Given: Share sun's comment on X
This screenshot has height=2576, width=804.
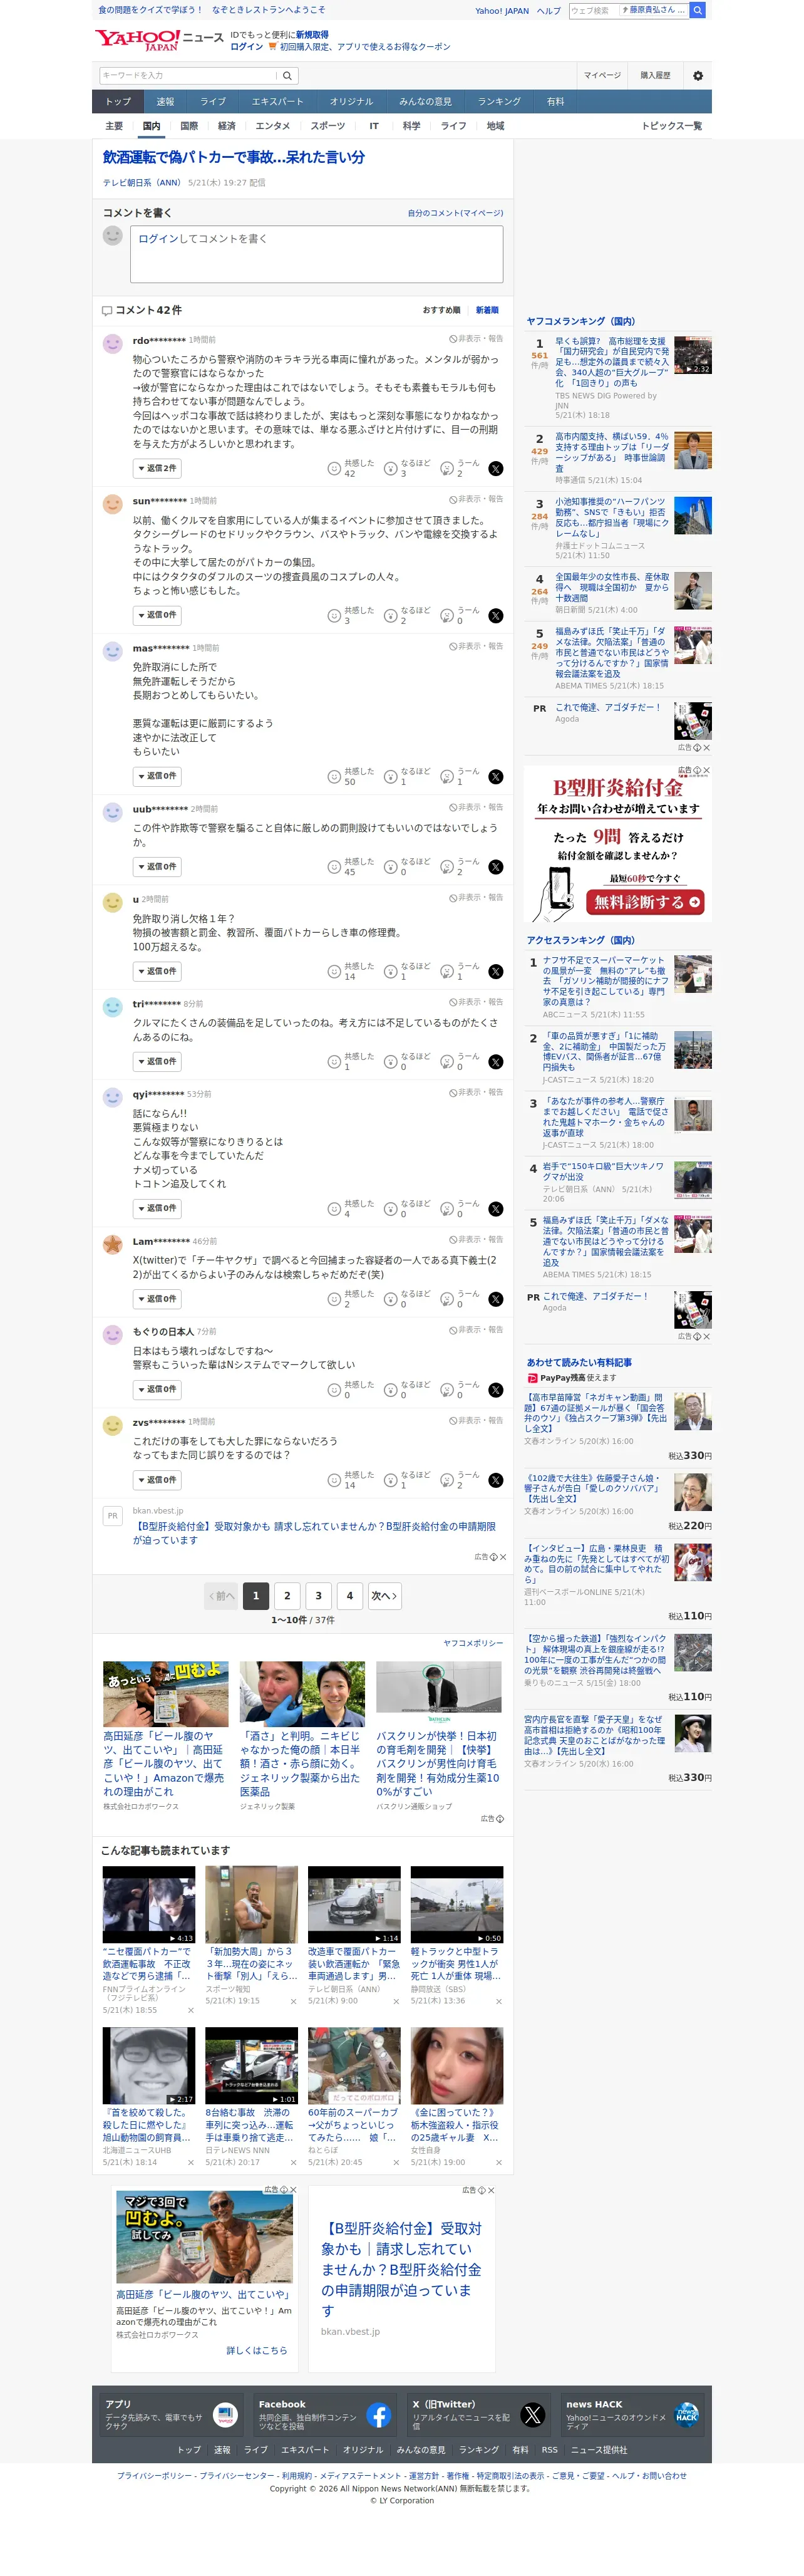Looking at the screenshot, I should pos(496,616).
